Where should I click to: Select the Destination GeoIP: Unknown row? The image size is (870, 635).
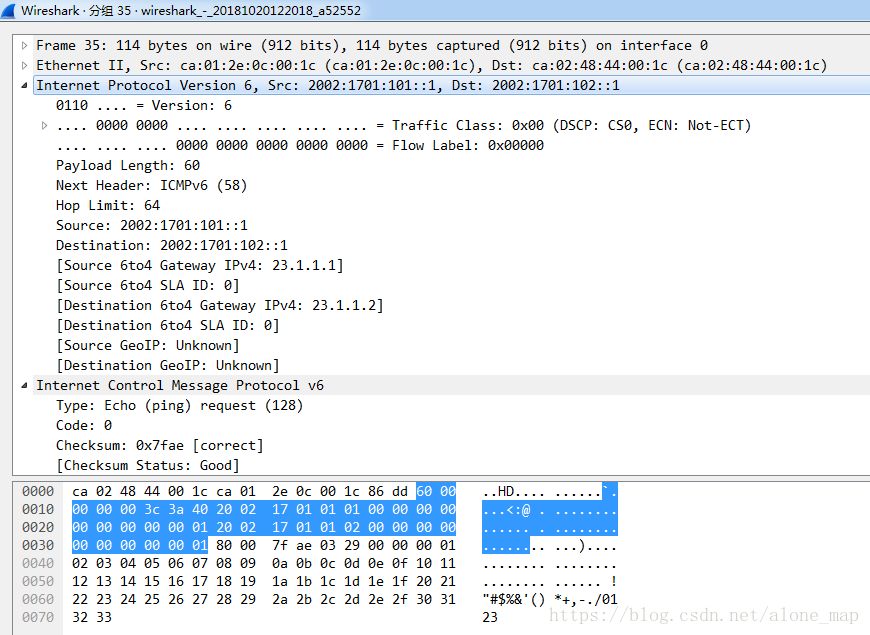[x=168, y=365]
